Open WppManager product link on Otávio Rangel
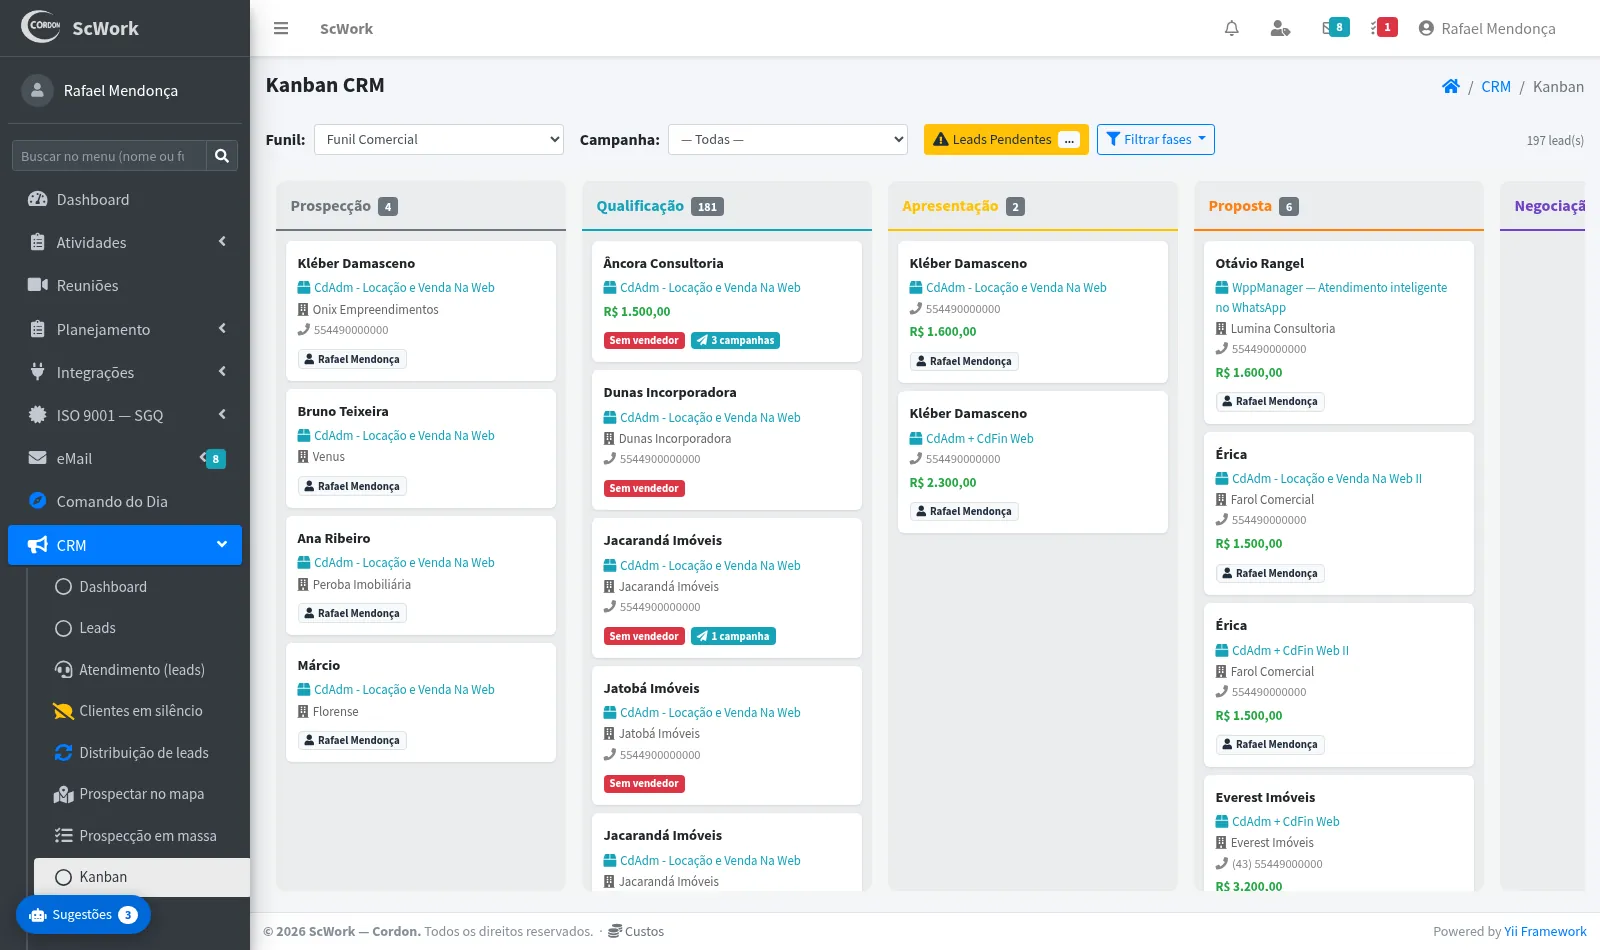 [1331, 297]
